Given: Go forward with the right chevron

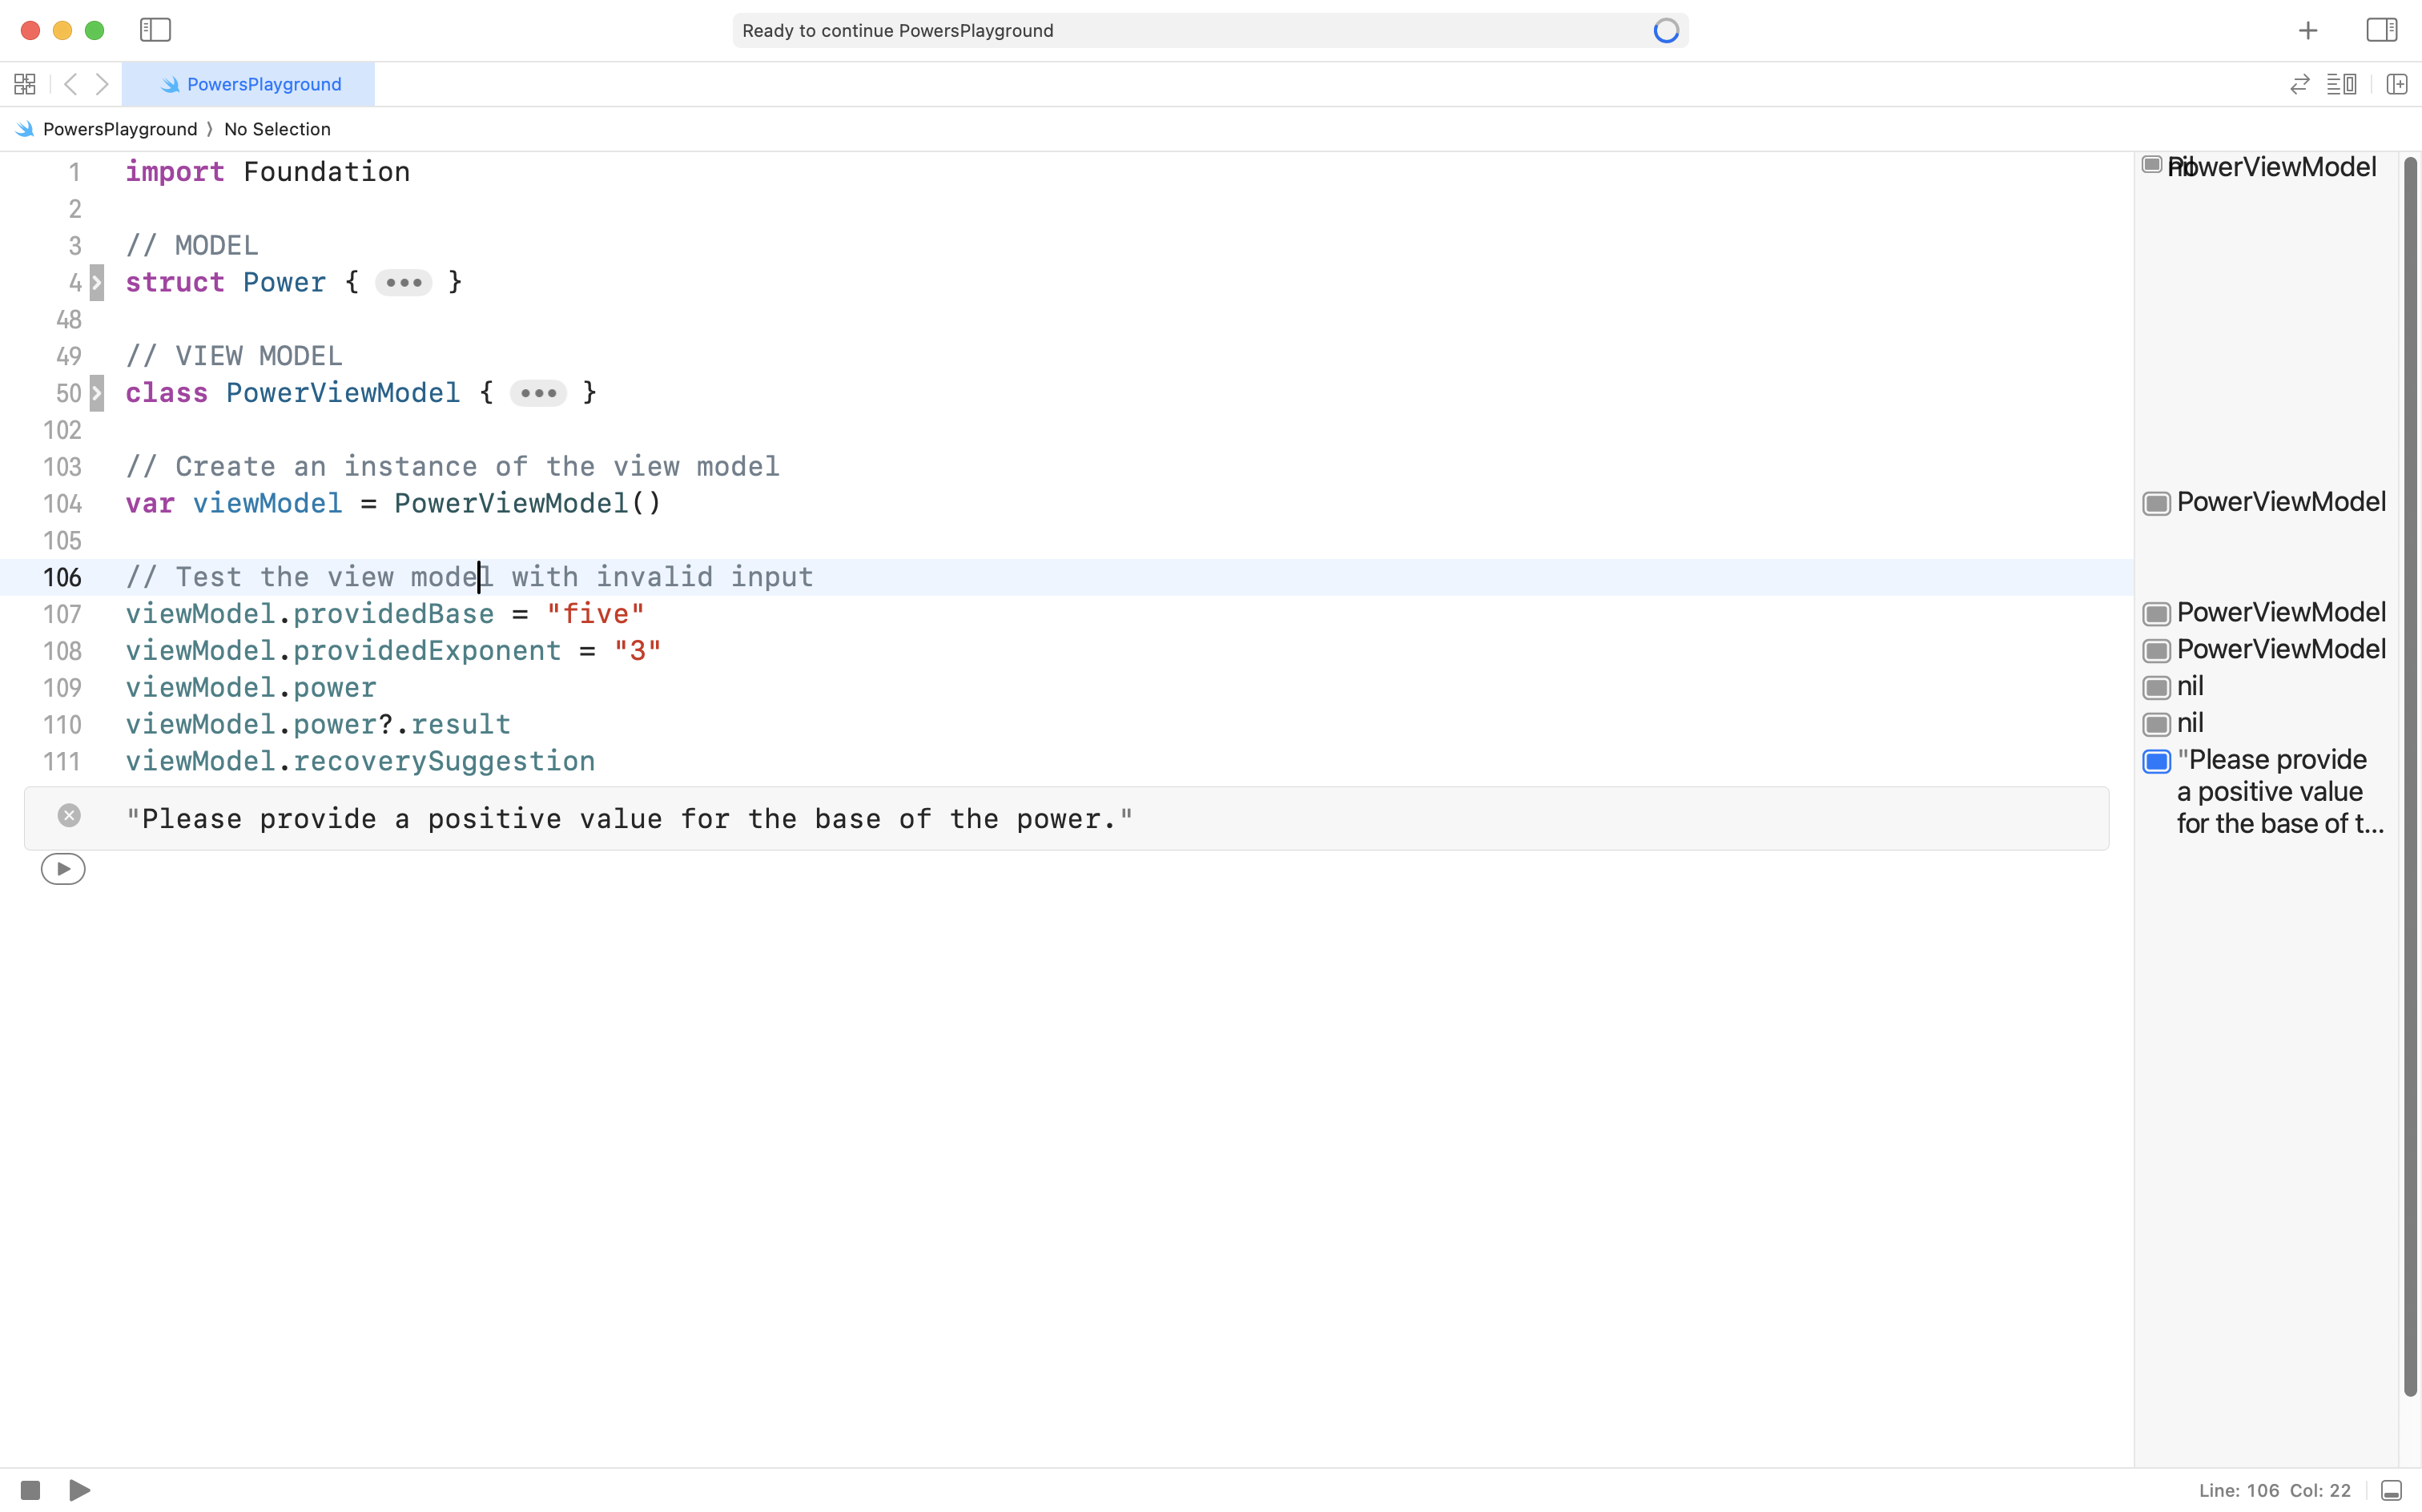Looking at the screenshot, I should click(x=102, y=84).
